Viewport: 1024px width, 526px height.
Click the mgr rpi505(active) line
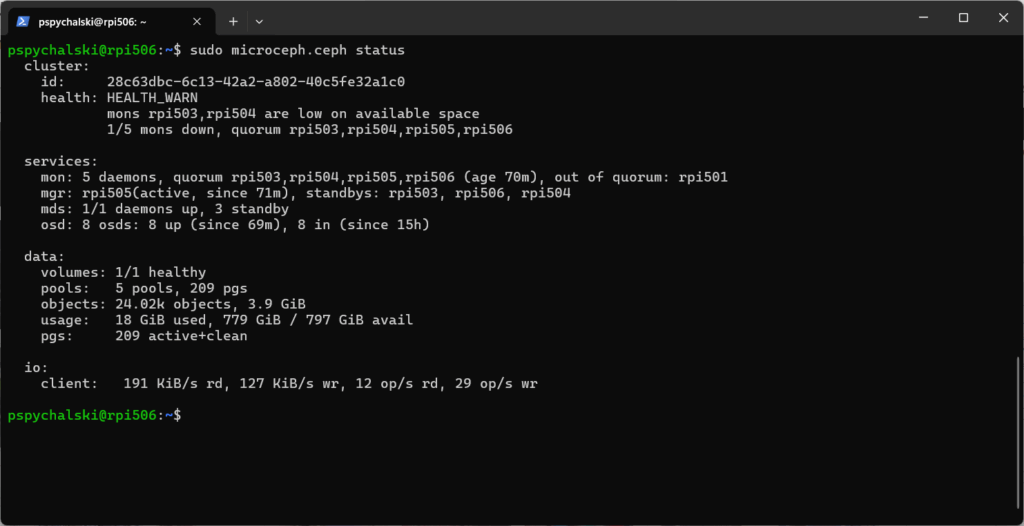306,193
